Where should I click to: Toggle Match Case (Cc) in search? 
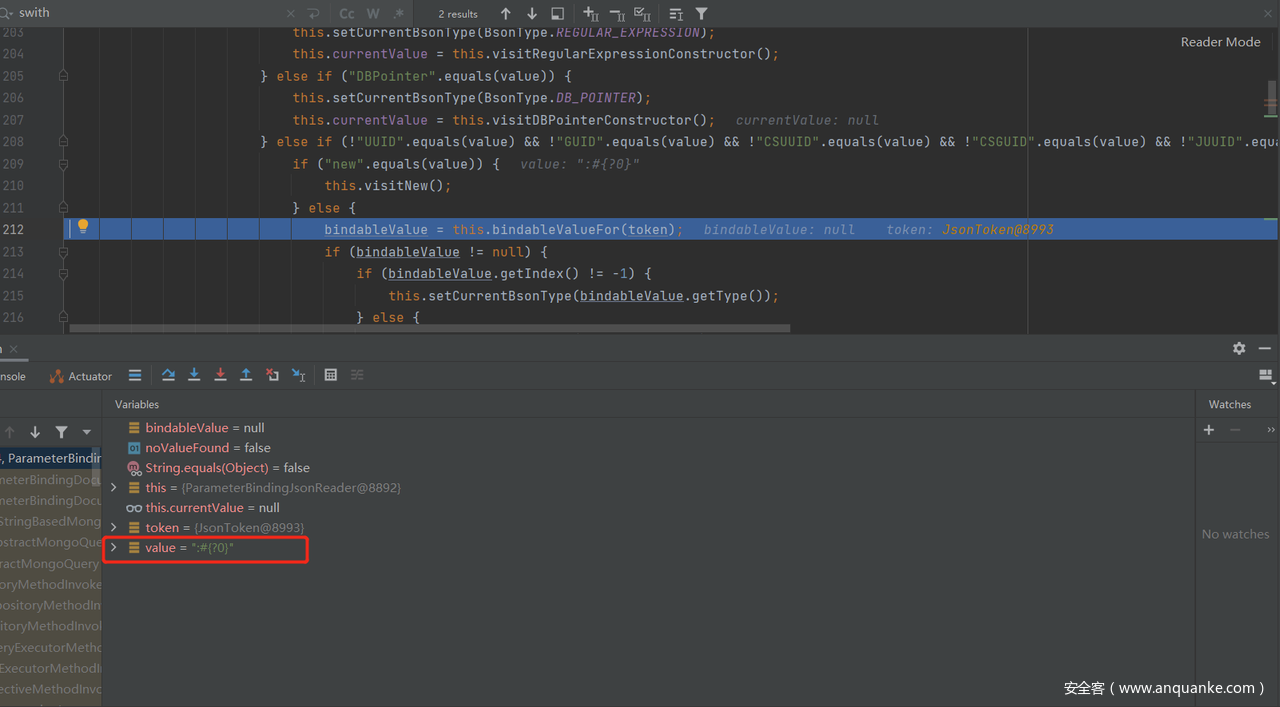pyautogui.click(x=347, y=14)
